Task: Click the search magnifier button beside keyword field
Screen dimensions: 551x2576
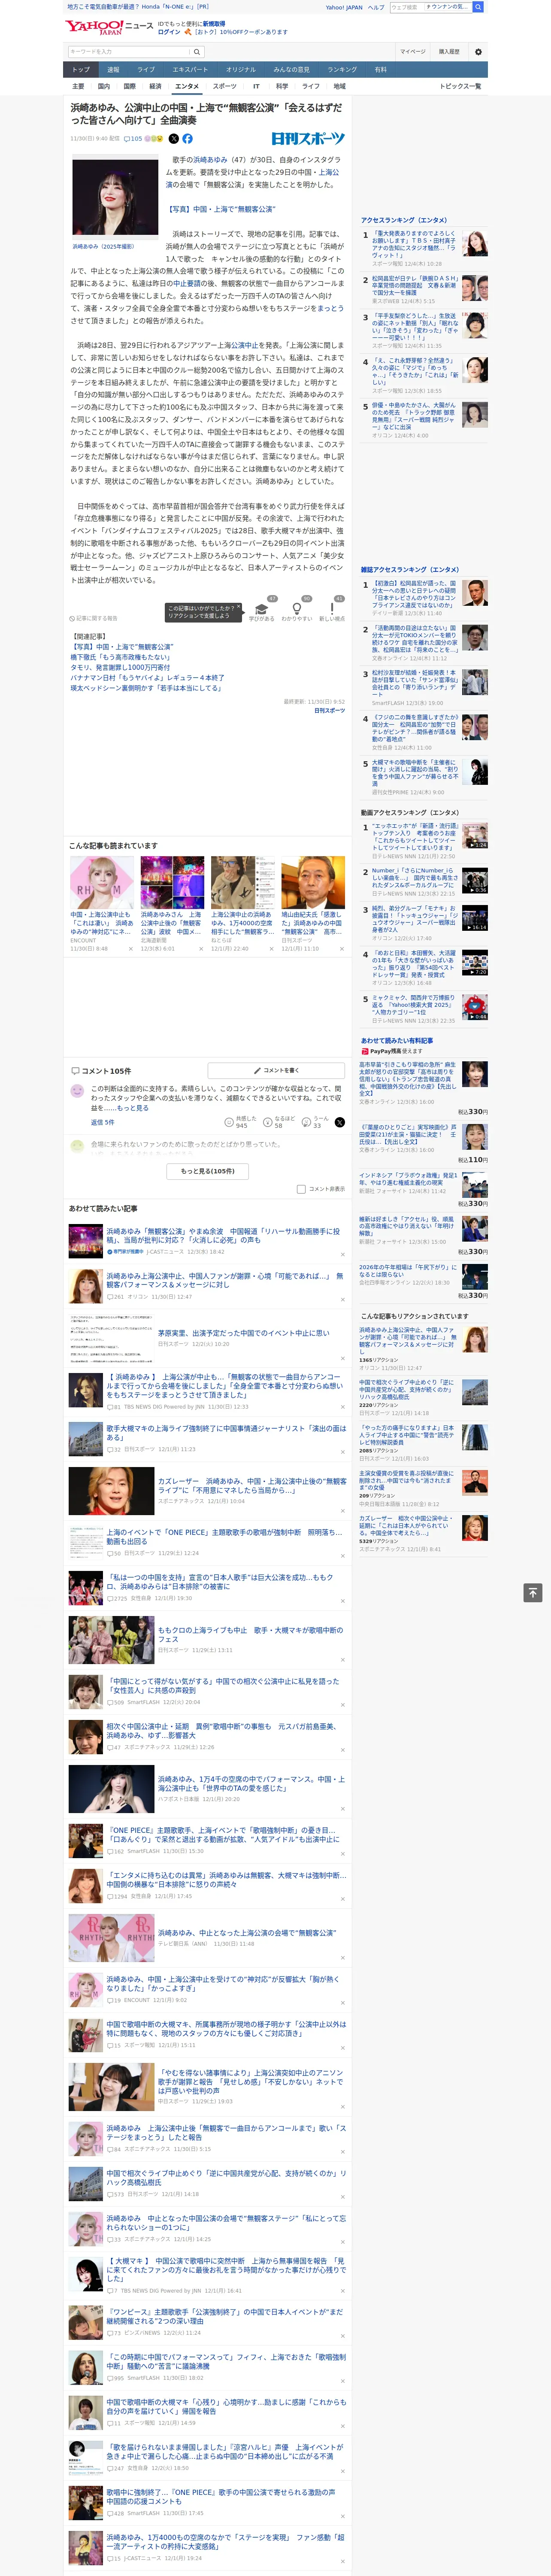Action: click(197, 52)
